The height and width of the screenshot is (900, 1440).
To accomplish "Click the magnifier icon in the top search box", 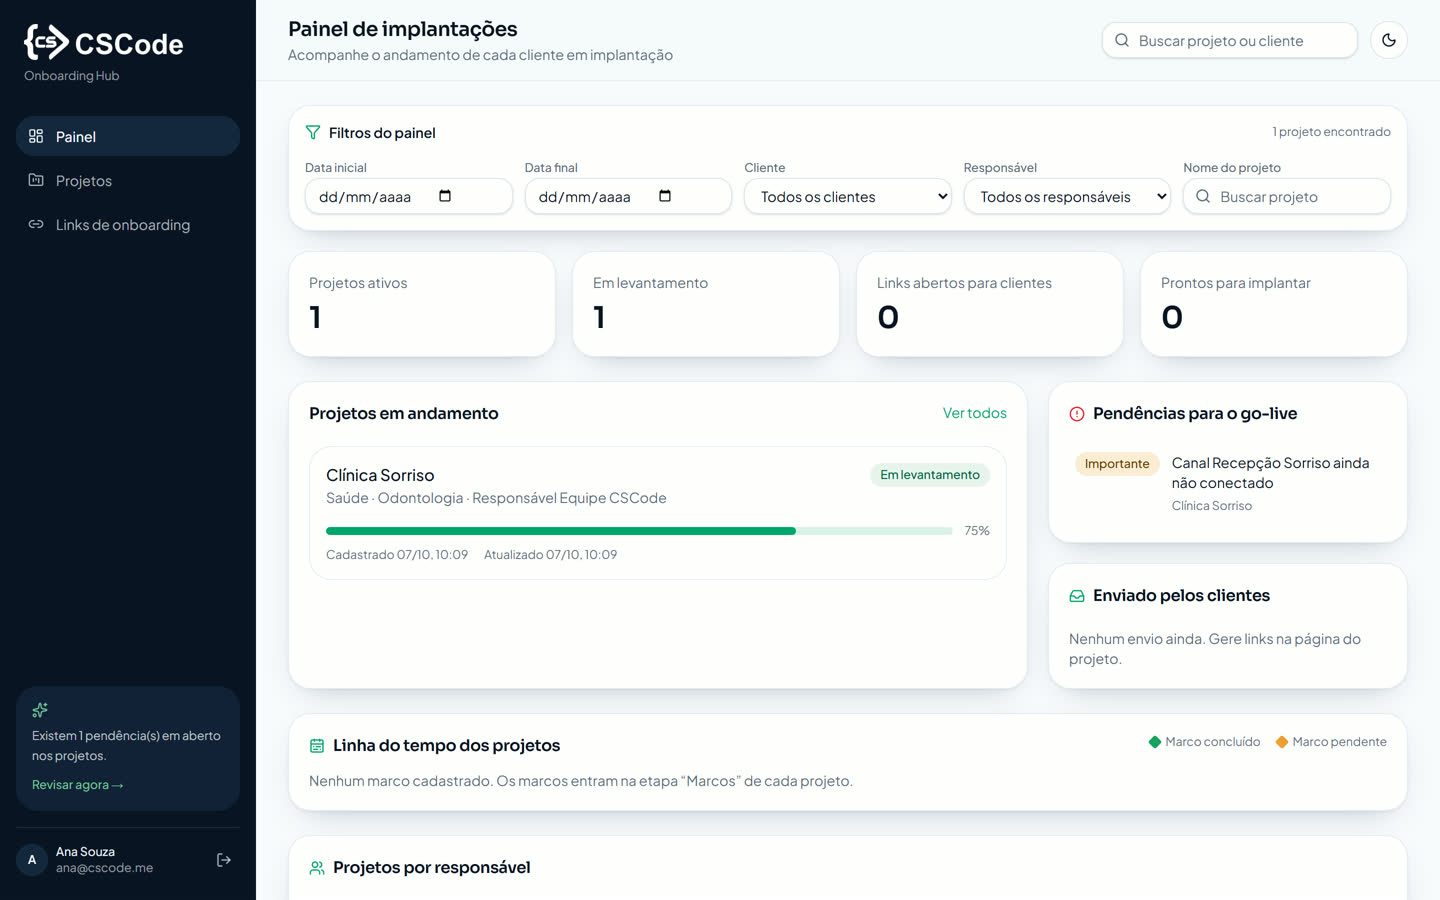I will [1122, 40].
